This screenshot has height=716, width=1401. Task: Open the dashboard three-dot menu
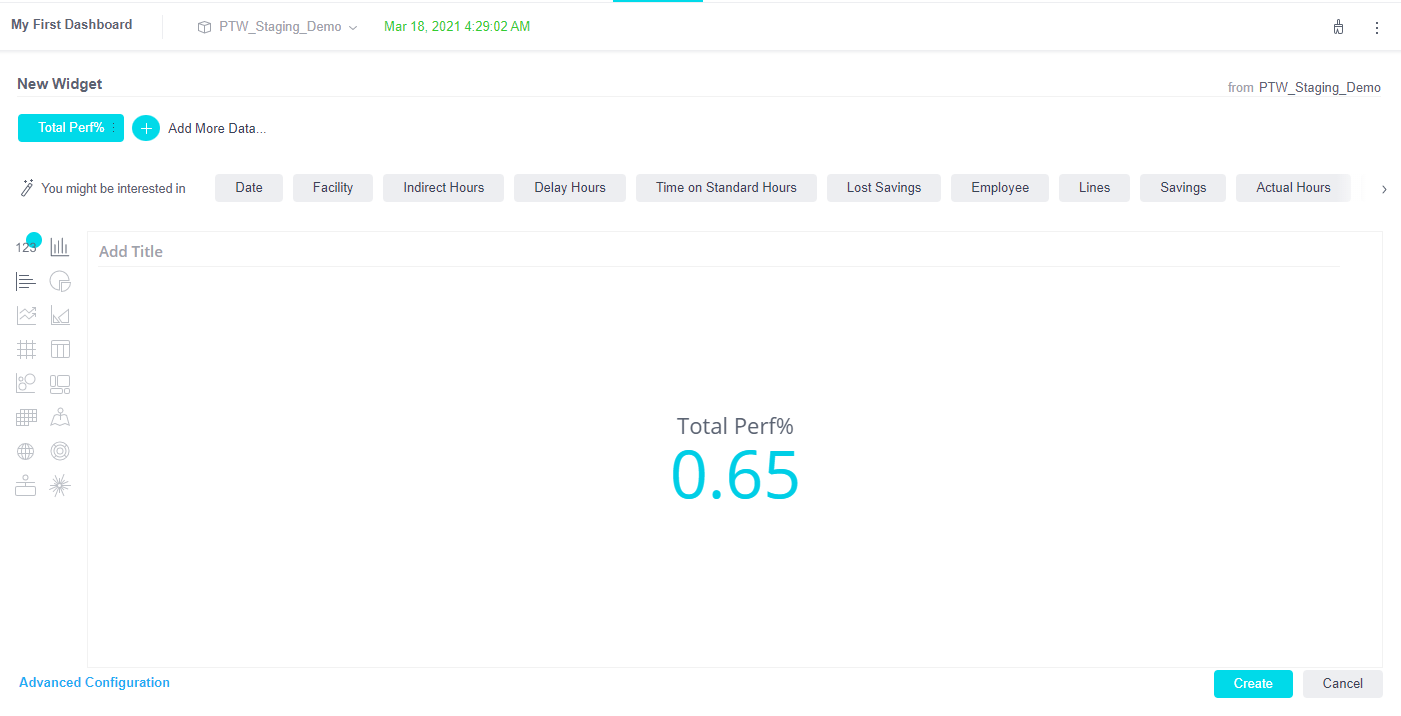tap(1376, 28)
